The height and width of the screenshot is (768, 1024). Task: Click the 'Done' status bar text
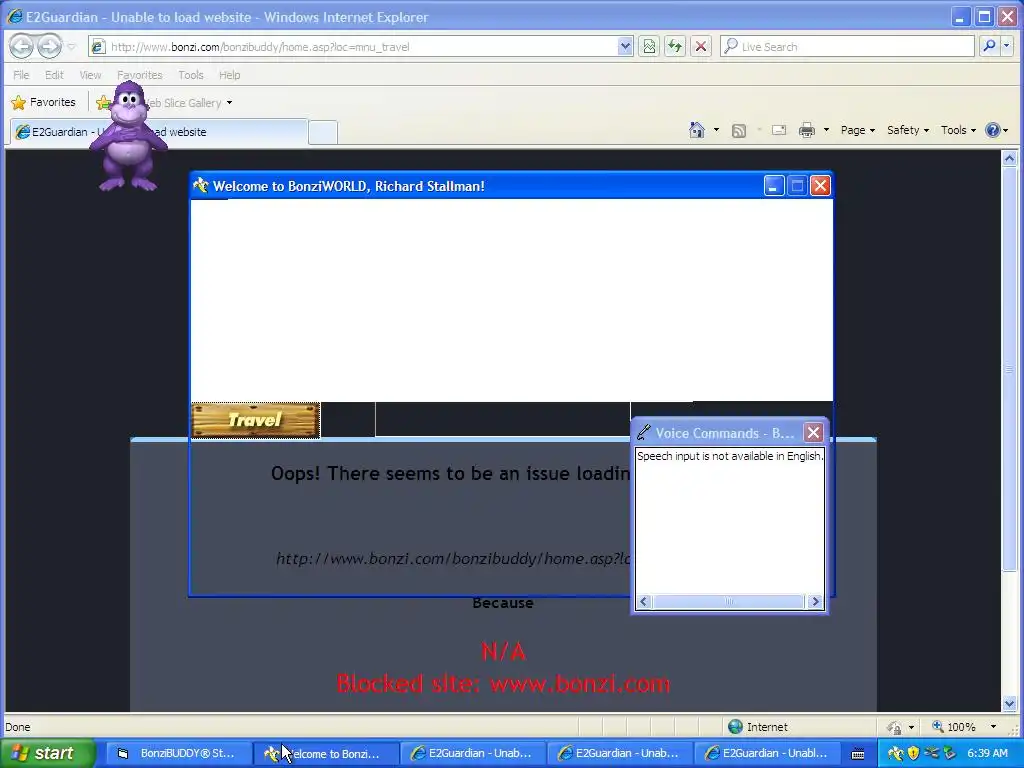(18, 727)
